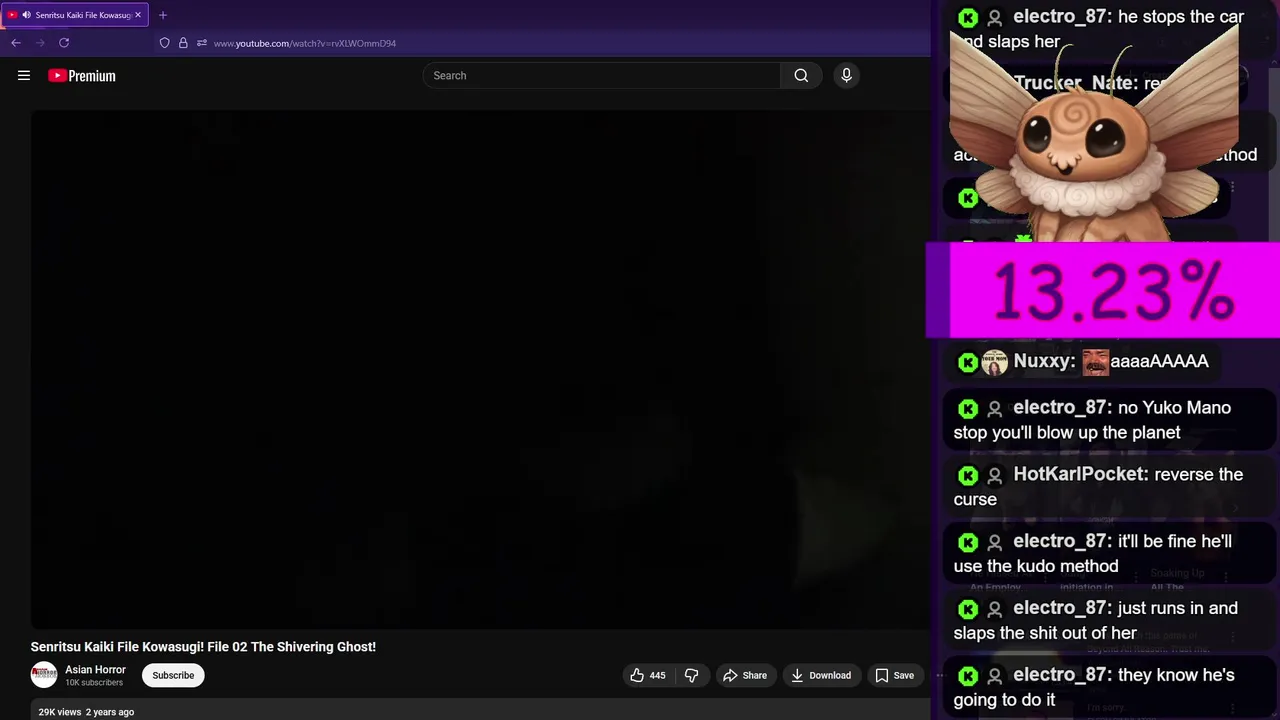Click the green badge beside HotKarlPocket

pos(968,475)
